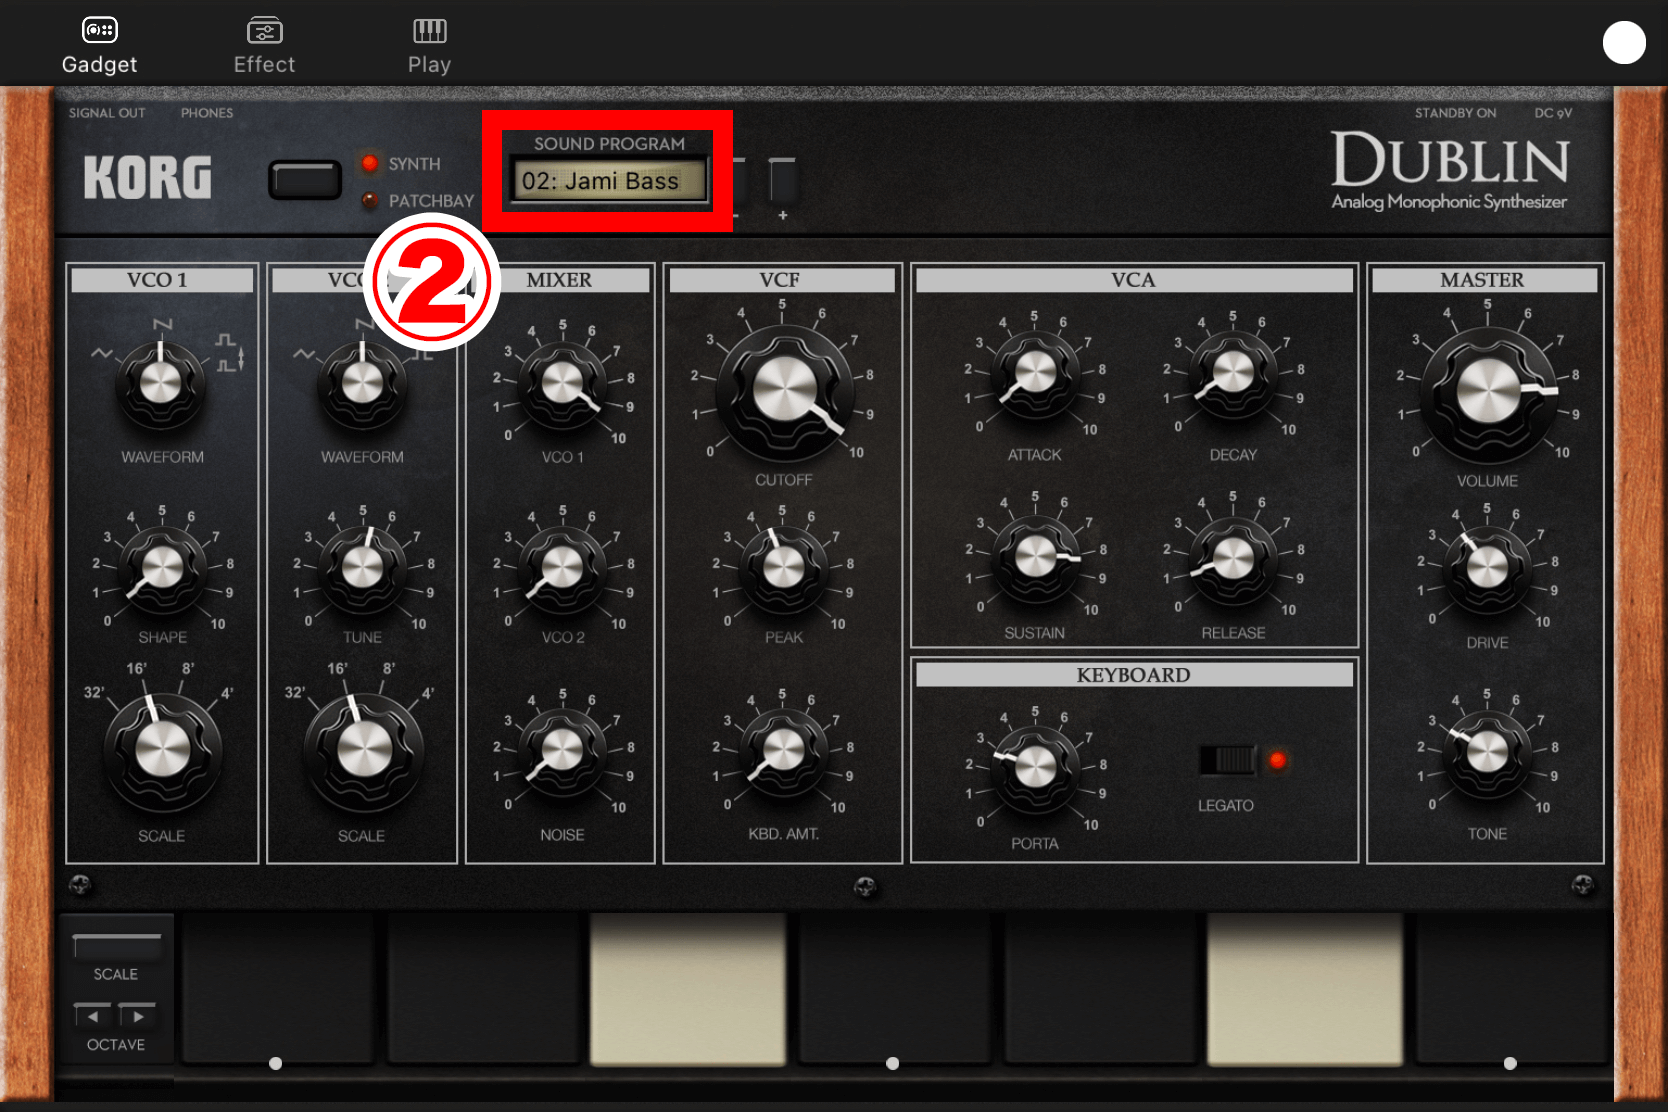The height and width of the screenshot is (1112, 1668).
Task: Switch to the Effect tab
Action: 264,46
